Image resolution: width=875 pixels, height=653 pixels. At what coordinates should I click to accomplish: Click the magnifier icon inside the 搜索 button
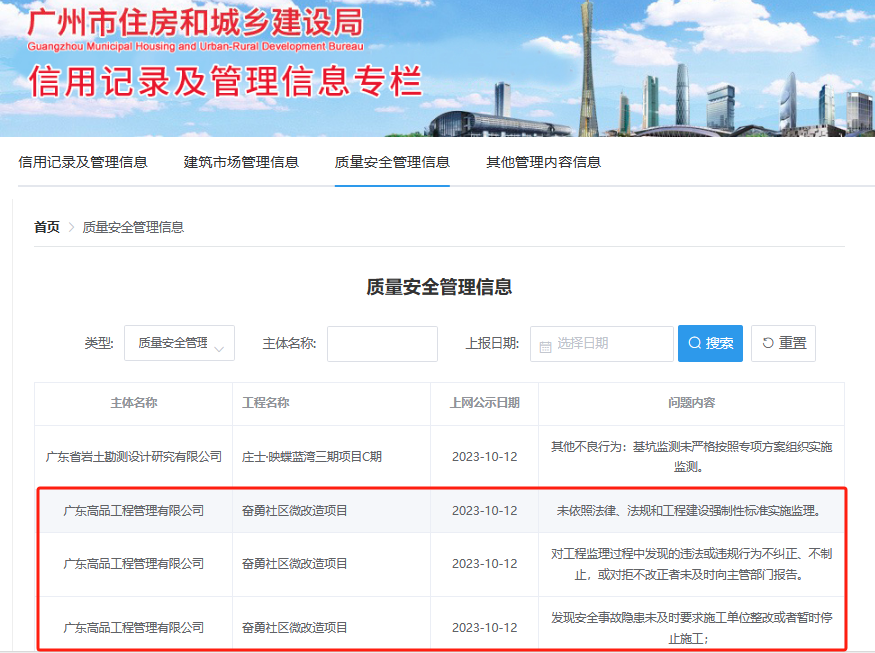[693, 343]
